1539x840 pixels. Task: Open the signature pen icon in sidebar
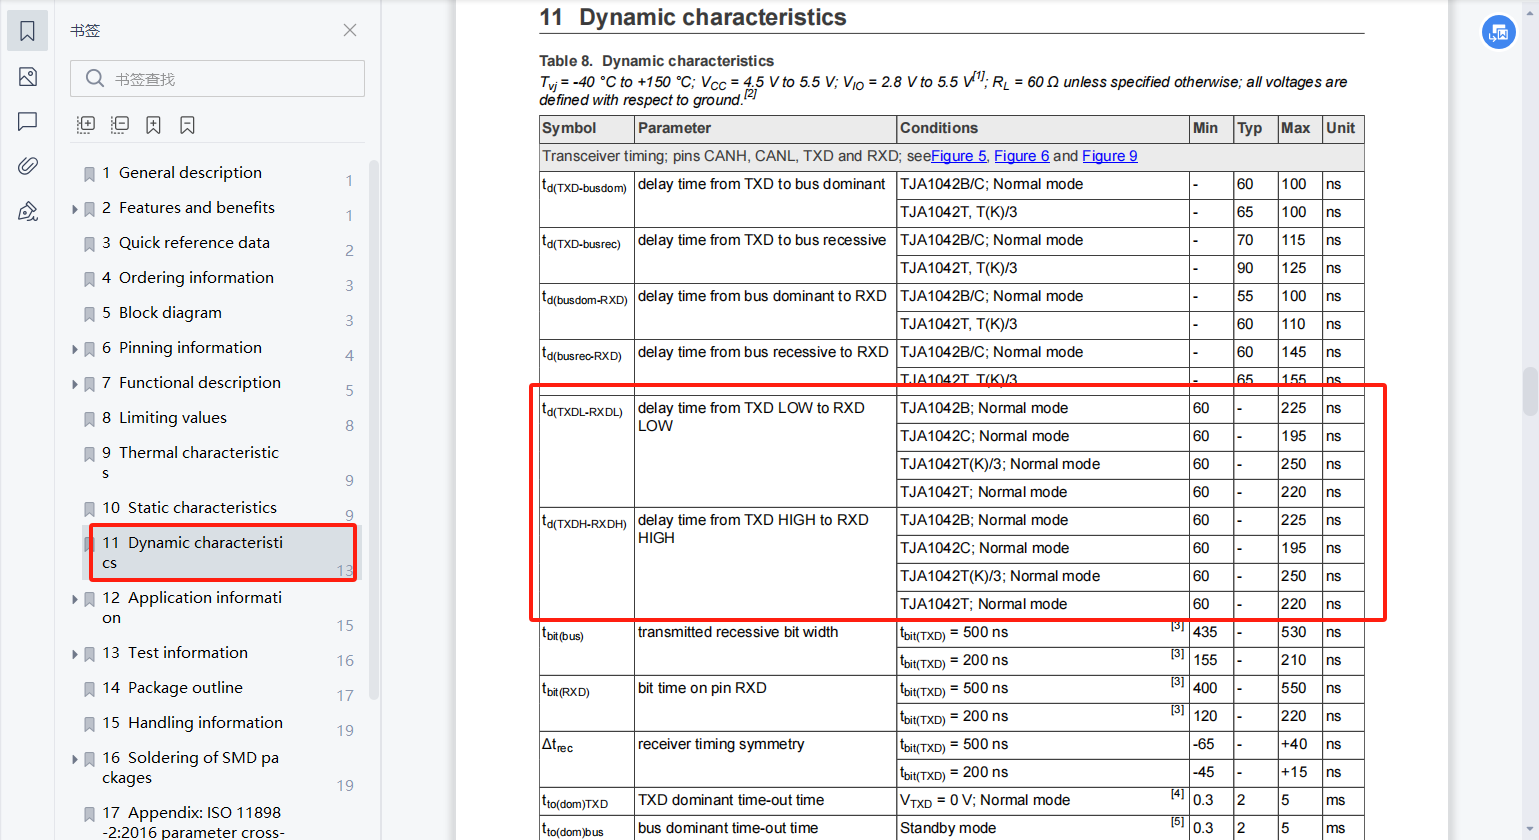point(28,211)
